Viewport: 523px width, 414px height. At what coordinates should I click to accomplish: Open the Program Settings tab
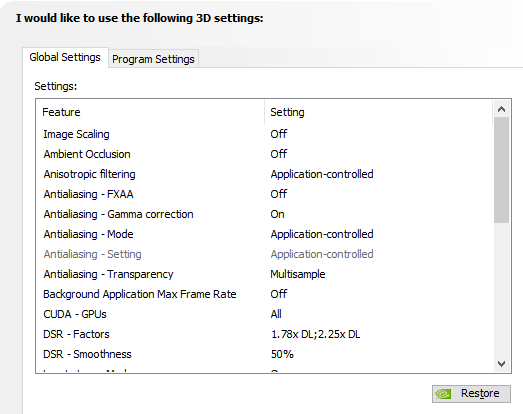[153, 59]
